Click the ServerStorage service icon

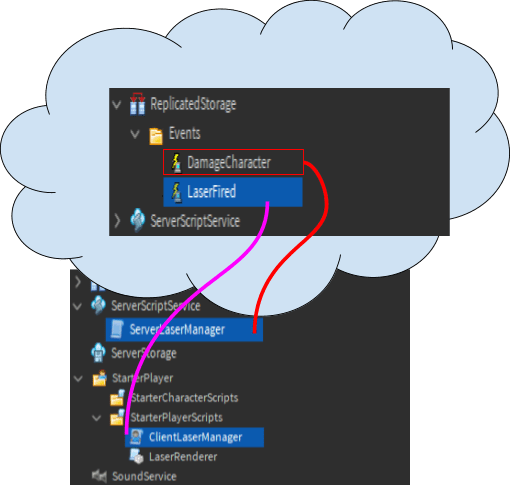point(98,352)
